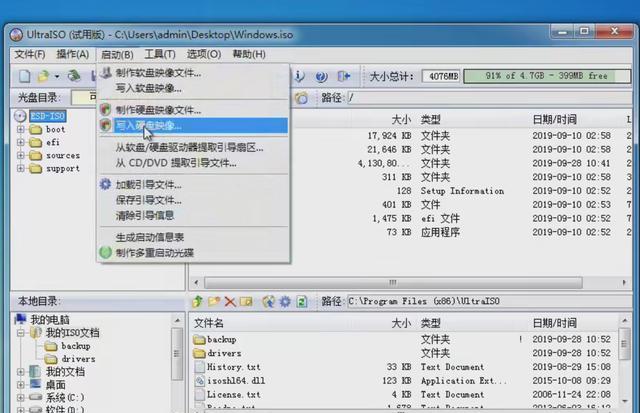The height and width of the screenshot is (413, 640).
Task: Choose 生成启动信息表 entry
Action: [194, 237]
